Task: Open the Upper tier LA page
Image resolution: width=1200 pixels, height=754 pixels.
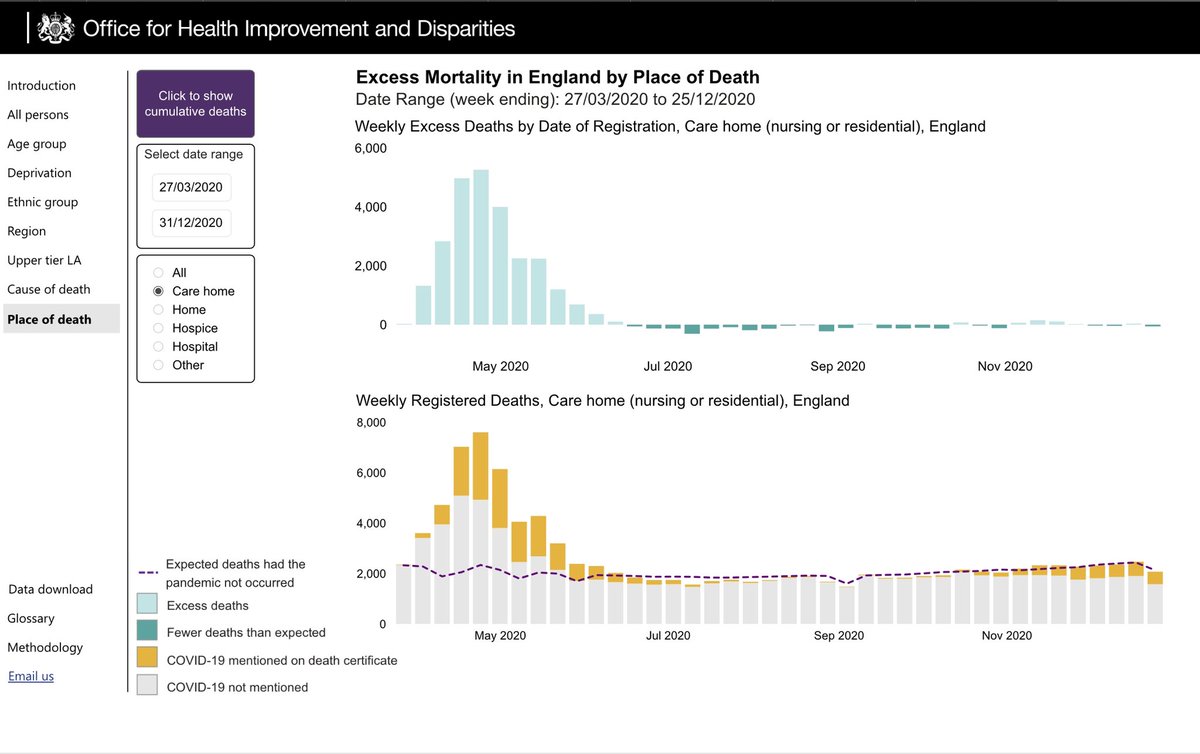Action: (44, 260)
